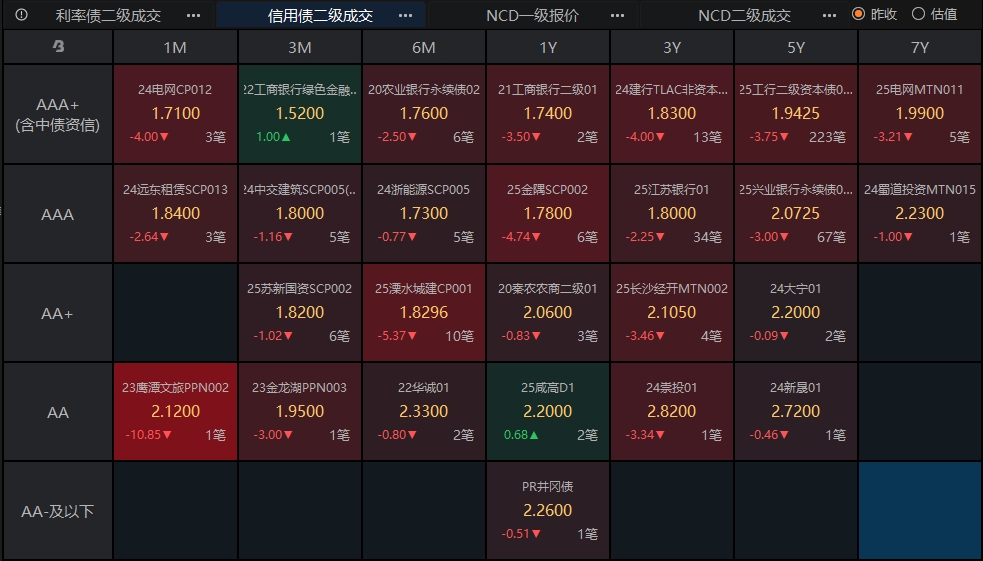Open the 24大宁01 cell

pyautogui.click(x=796, y=313)
